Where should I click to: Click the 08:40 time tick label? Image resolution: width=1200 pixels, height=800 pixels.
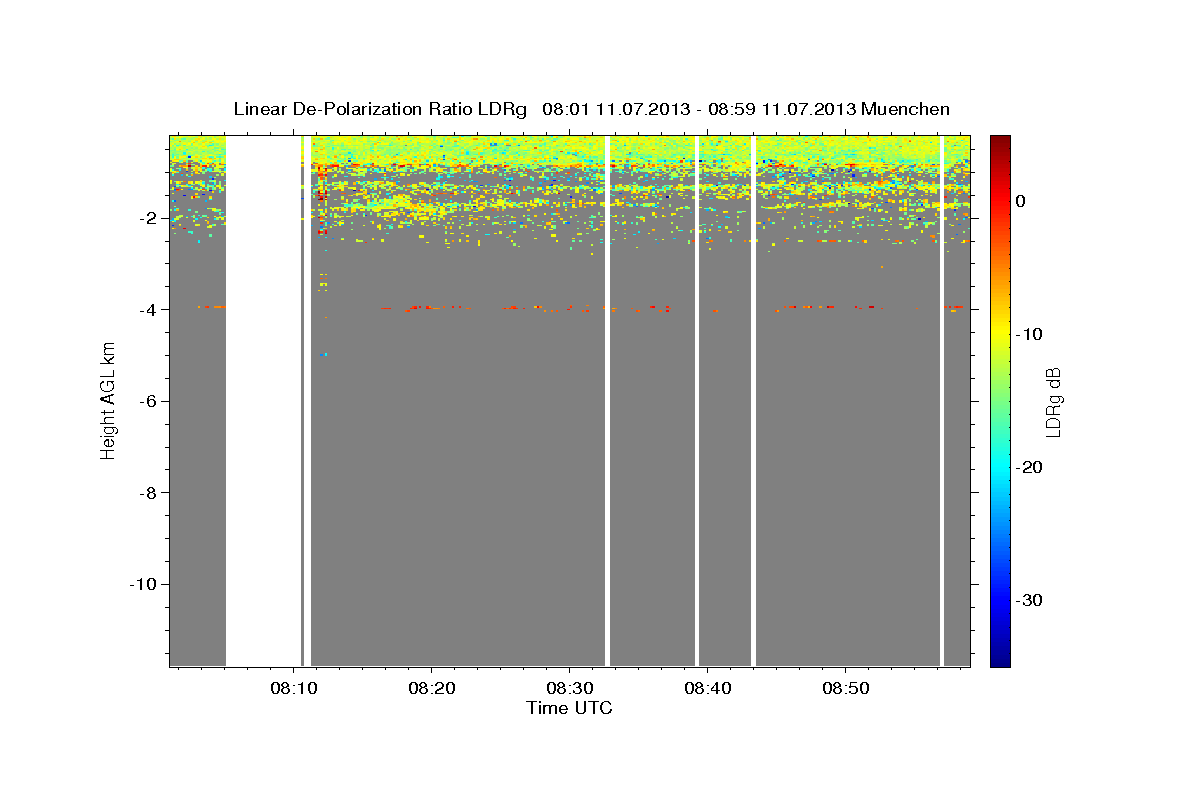pyautogui.click(x=708, y=688)
